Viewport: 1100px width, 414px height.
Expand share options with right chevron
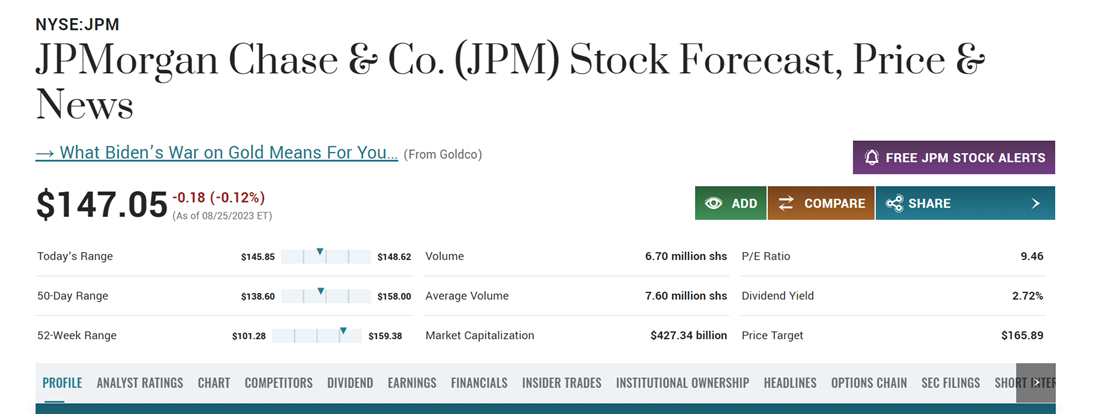coord(1036,203)
